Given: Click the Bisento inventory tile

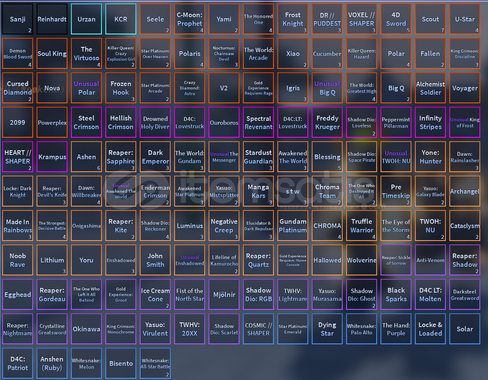Looking at the screenshot, I should tap(121, 363).
